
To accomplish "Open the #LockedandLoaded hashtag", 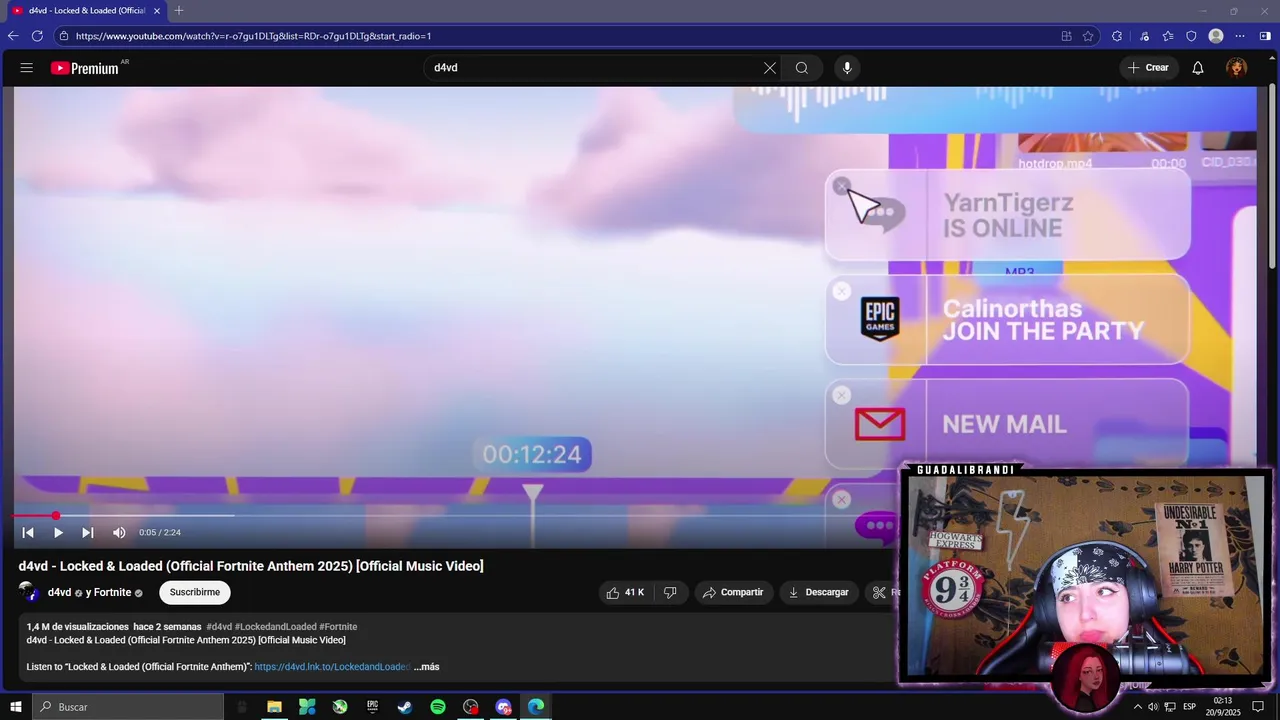I will [275, 627].
